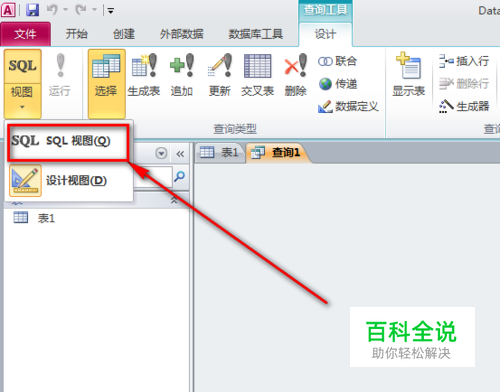500x392 pixels.
Task: Switch to the 创建 ribbon tab
Action: [124, 34]
